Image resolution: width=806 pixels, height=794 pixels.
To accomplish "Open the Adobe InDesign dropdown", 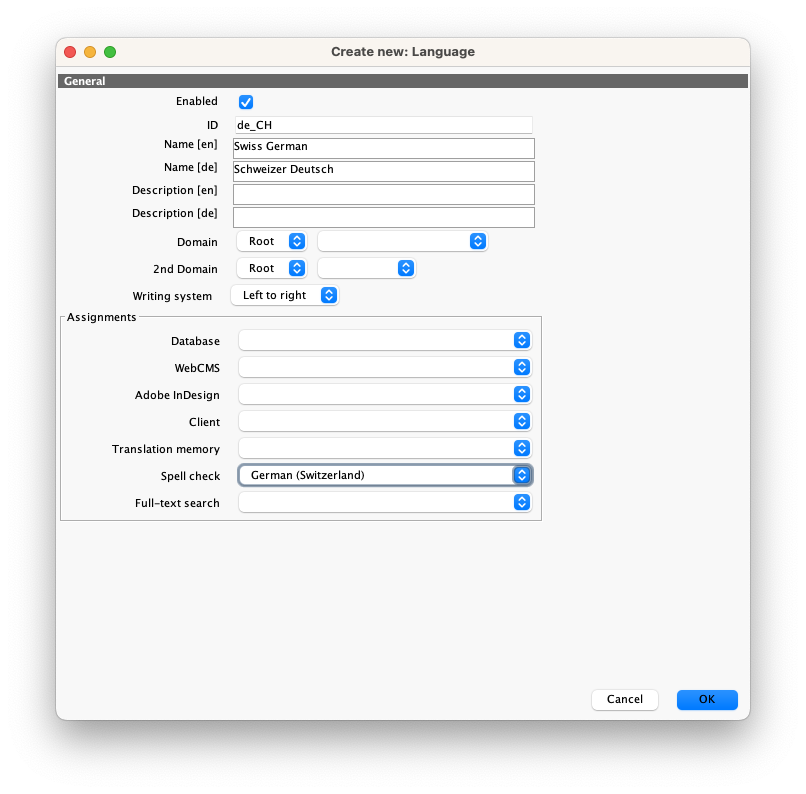I will 385,395.
